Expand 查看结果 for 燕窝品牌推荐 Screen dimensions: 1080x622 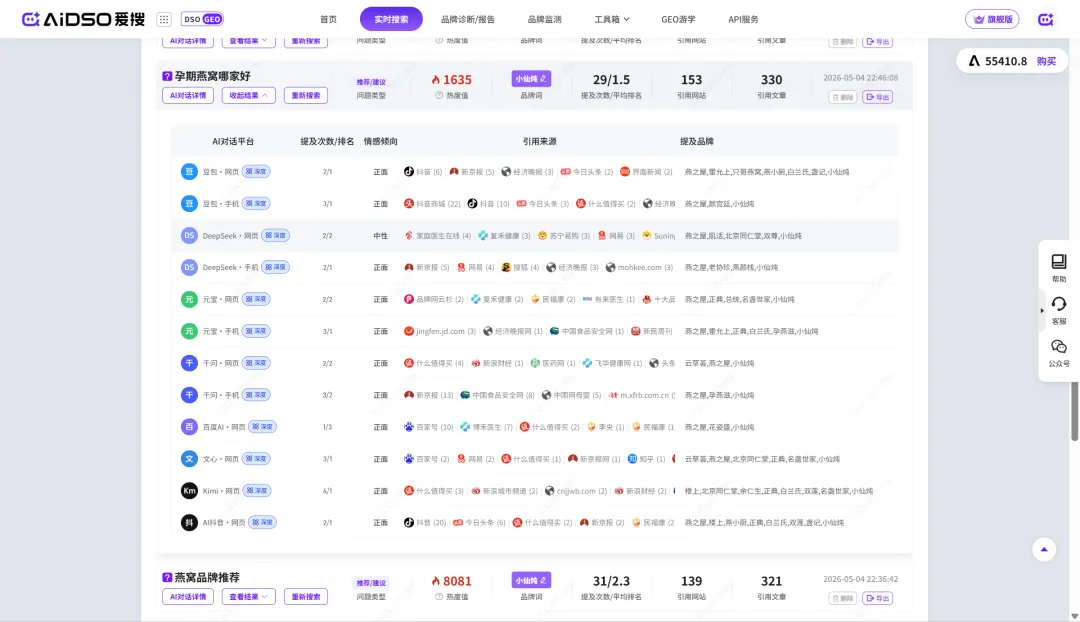click(x=249, y=597)
